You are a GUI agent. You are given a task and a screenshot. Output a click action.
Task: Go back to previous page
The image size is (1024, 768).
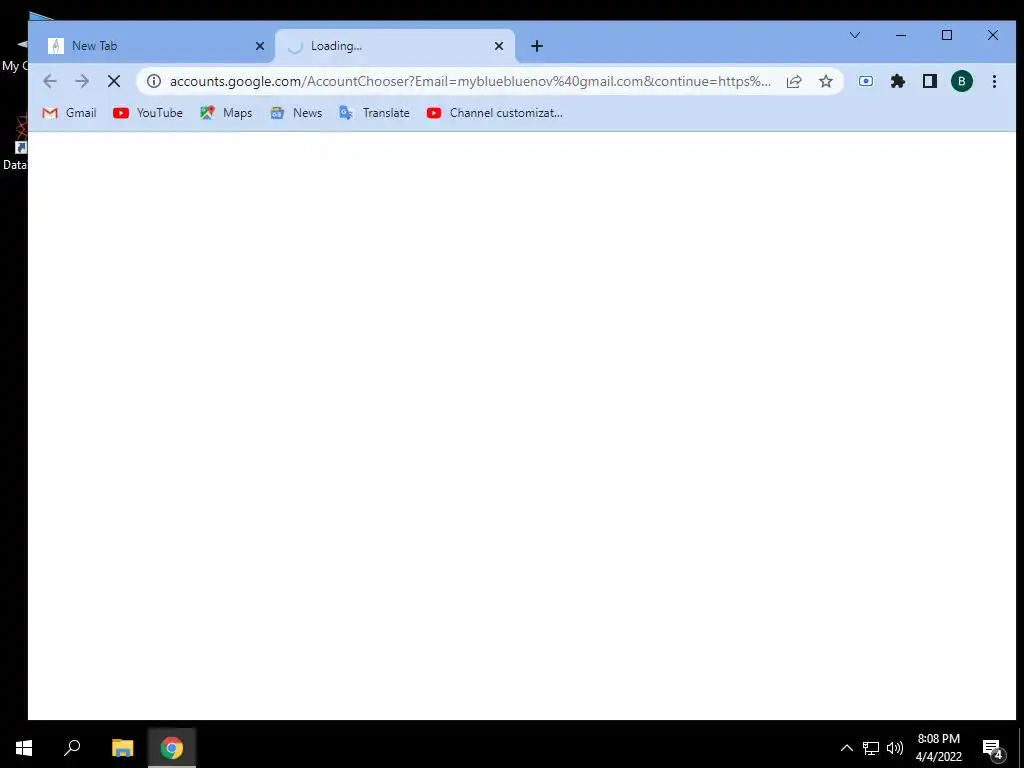tap(50, 81)
